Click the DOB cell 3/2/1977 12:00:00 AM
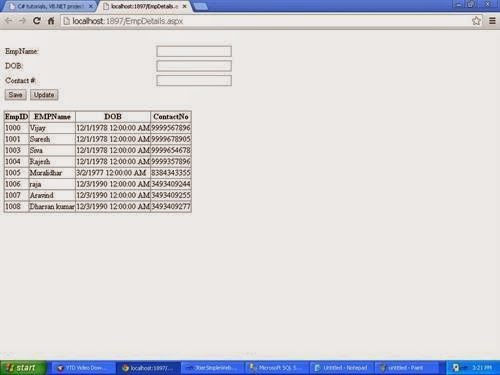500x375 pixels. 113,173
